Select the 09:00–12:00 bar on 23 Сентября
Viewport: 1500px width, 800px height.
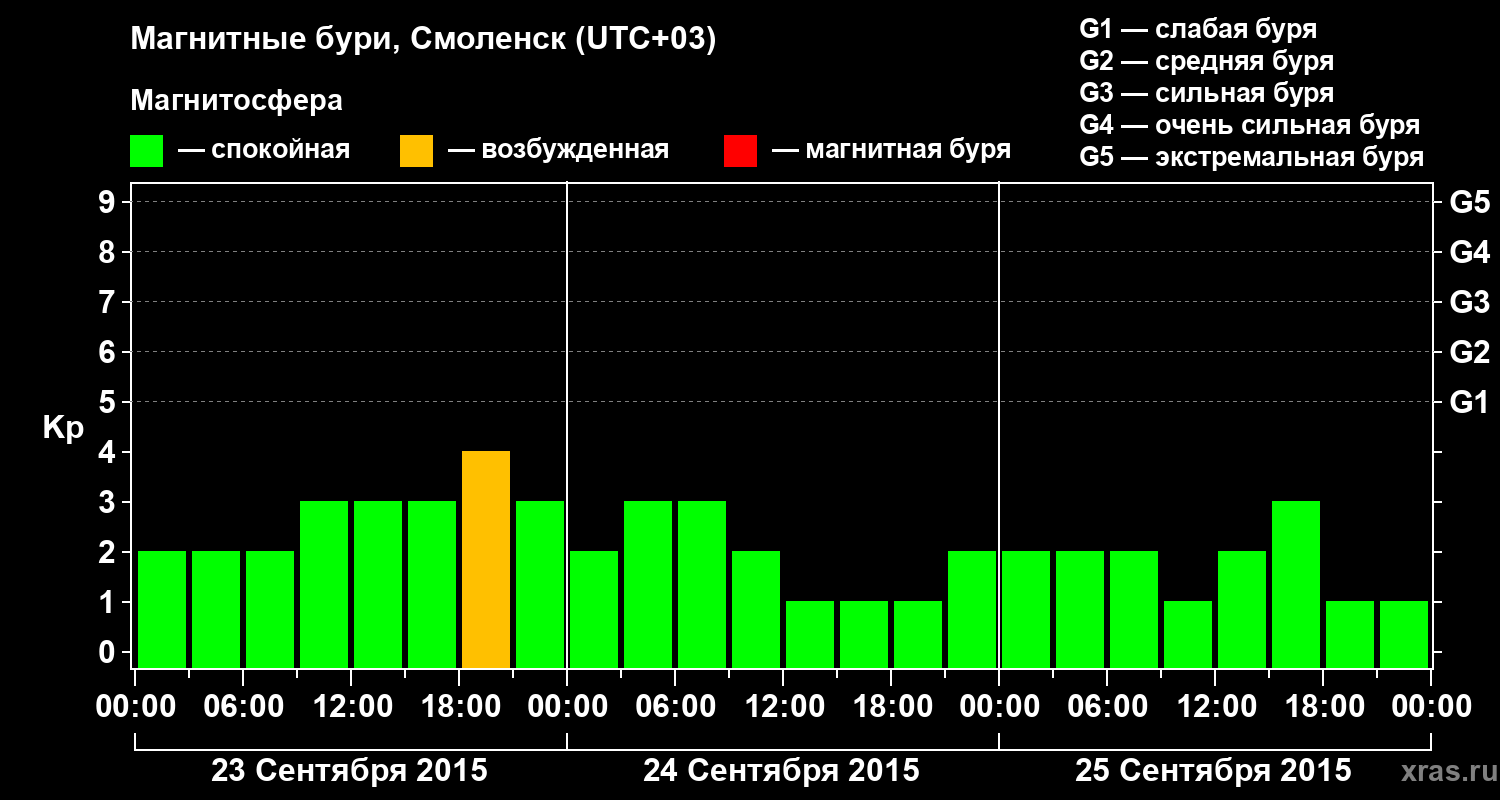click(324, 584)
